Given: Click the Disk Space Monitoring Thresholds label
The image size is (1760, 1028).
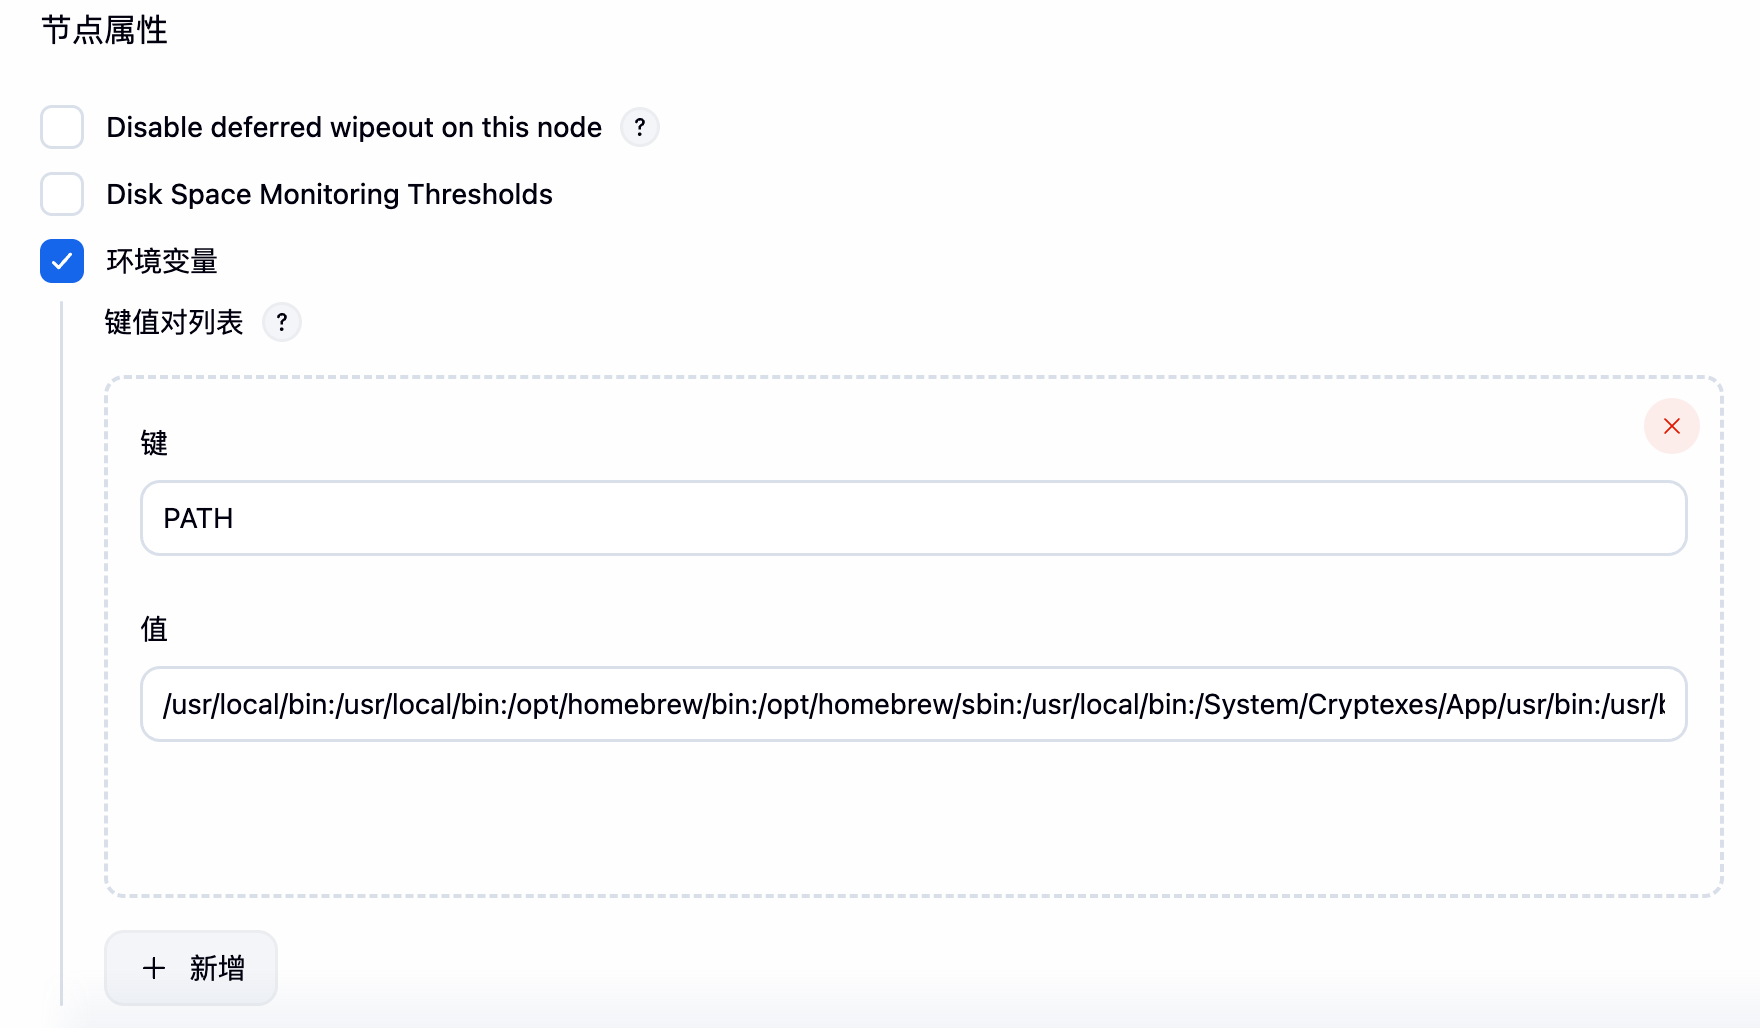Looking at the screenshot, I should click(x=329, y=194).
